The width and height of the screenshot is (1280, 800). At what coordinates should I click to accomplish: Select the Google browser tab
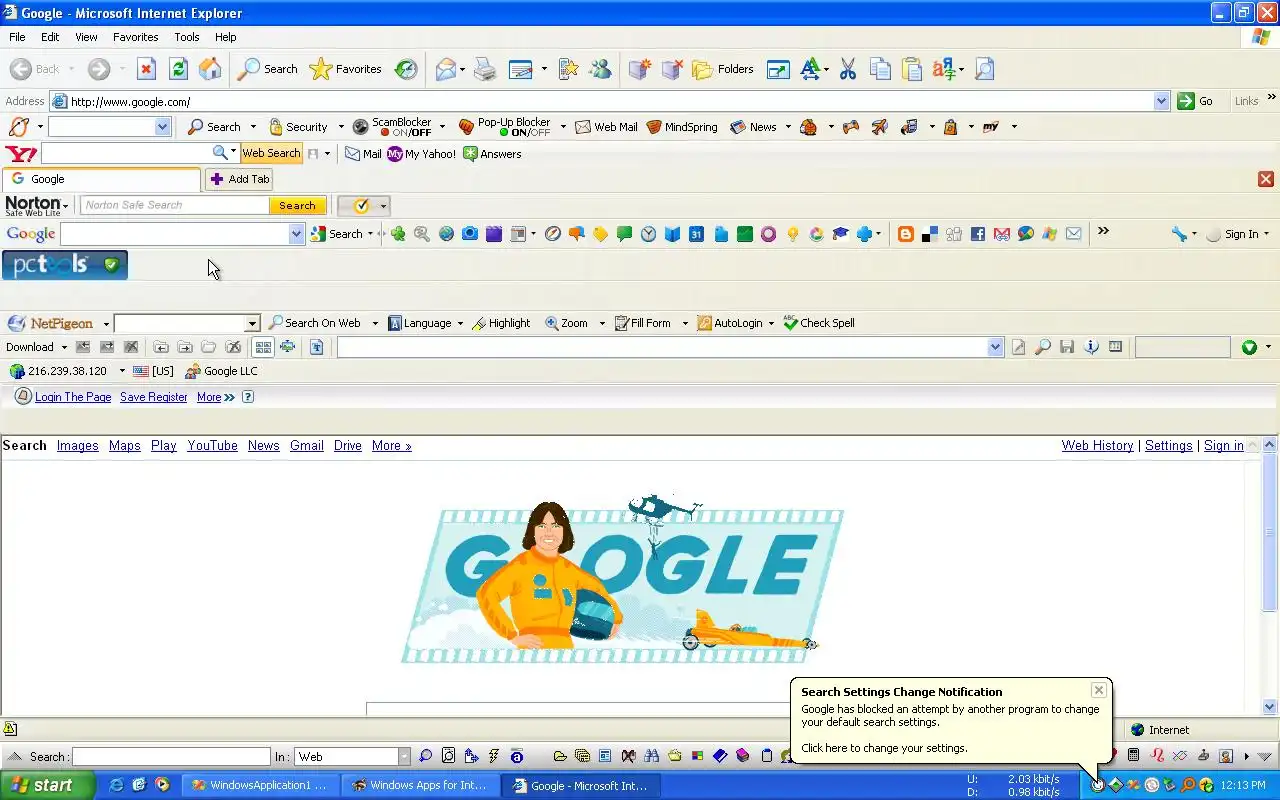(x=101, y=179)
